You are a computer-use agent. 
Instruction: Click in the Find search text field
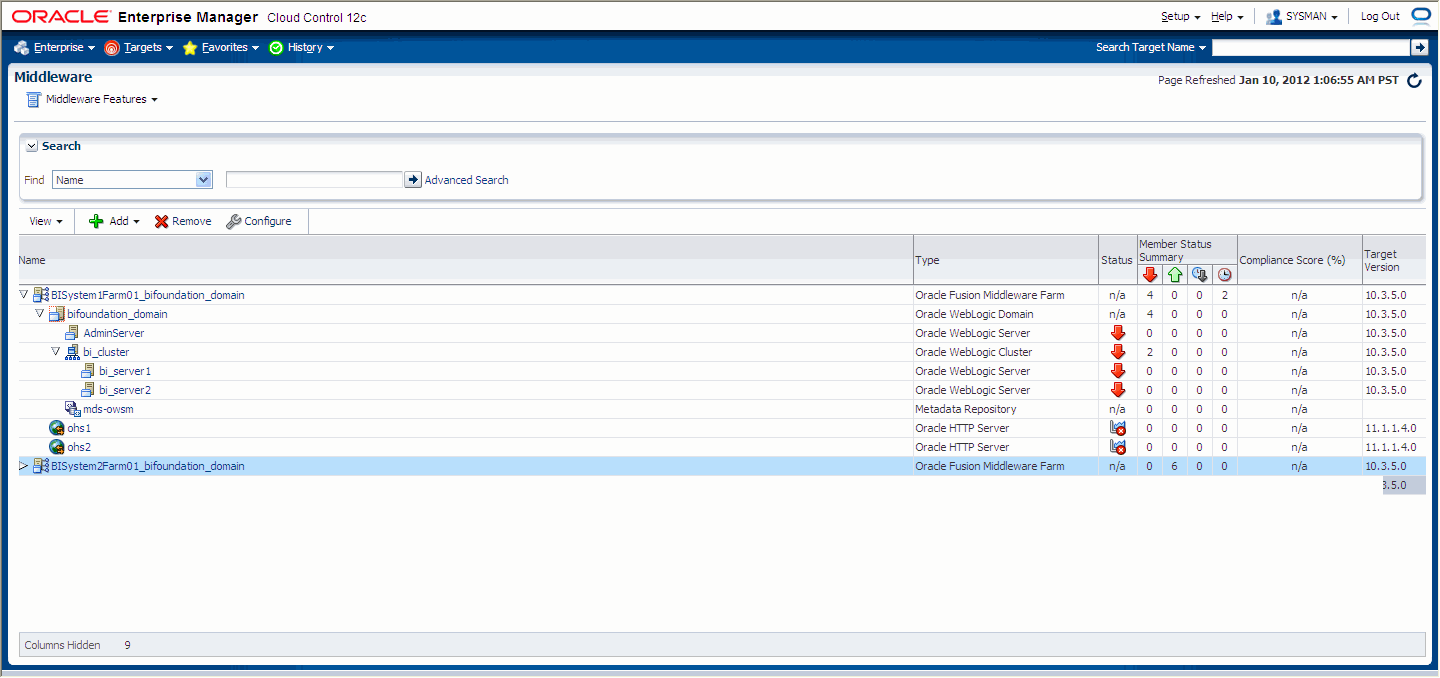click(314, 180)
